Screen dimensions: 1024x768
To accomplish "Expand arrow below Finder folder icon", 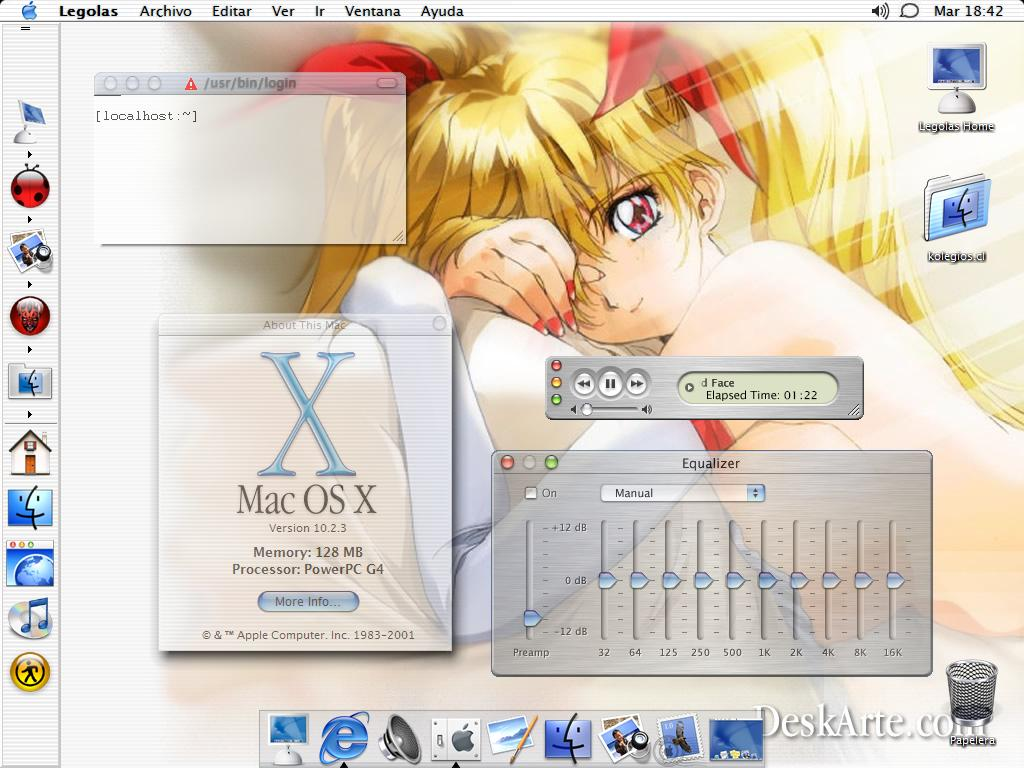I will pyautogui.click(x=29, y=414).
